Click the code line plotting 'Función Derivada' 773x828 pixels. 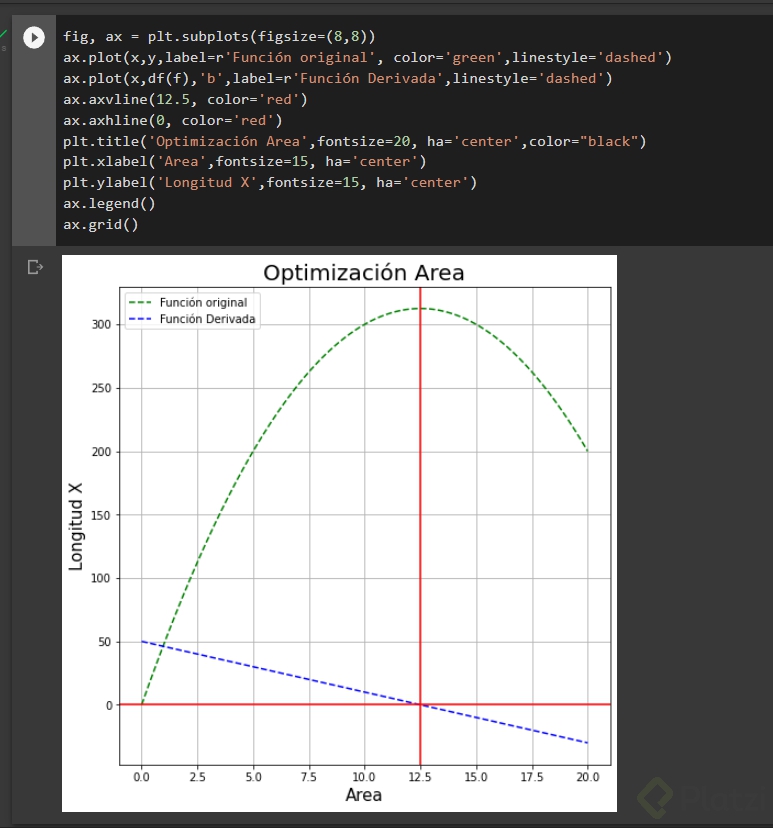(x=337, y=79)
